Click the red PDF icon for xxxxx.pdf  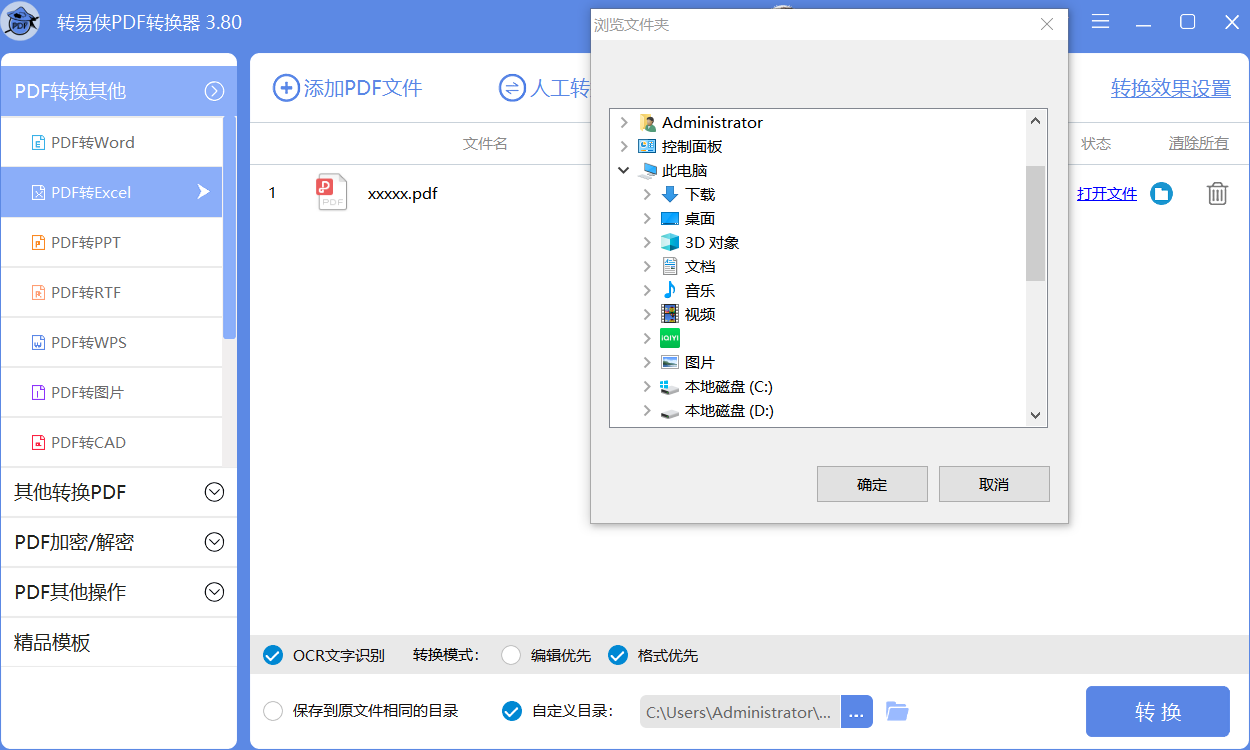332,192
